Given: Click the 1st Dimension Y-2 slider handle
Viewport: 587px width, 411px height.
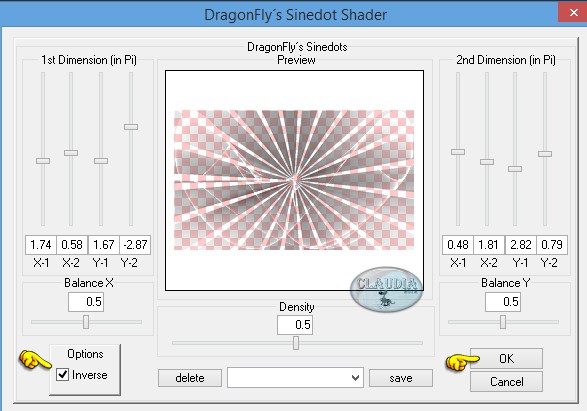Looking at the screenshot, I should pos(131,127).
